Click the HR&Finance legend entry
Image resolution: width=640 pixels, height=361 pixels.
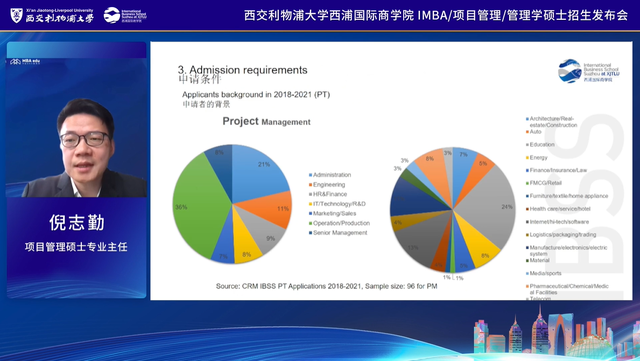pos(328,194)
